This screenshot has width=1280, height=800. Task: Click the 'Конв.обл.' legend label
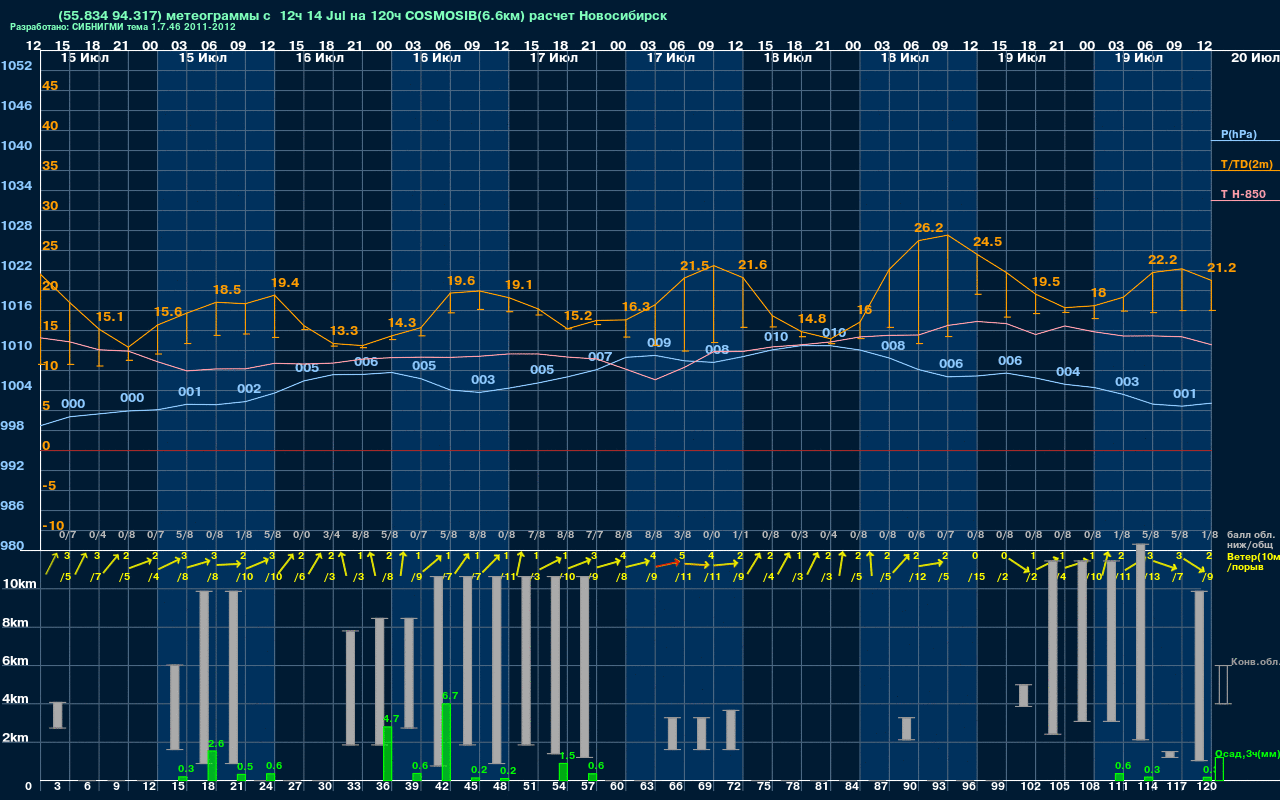tap(1254, 662)
